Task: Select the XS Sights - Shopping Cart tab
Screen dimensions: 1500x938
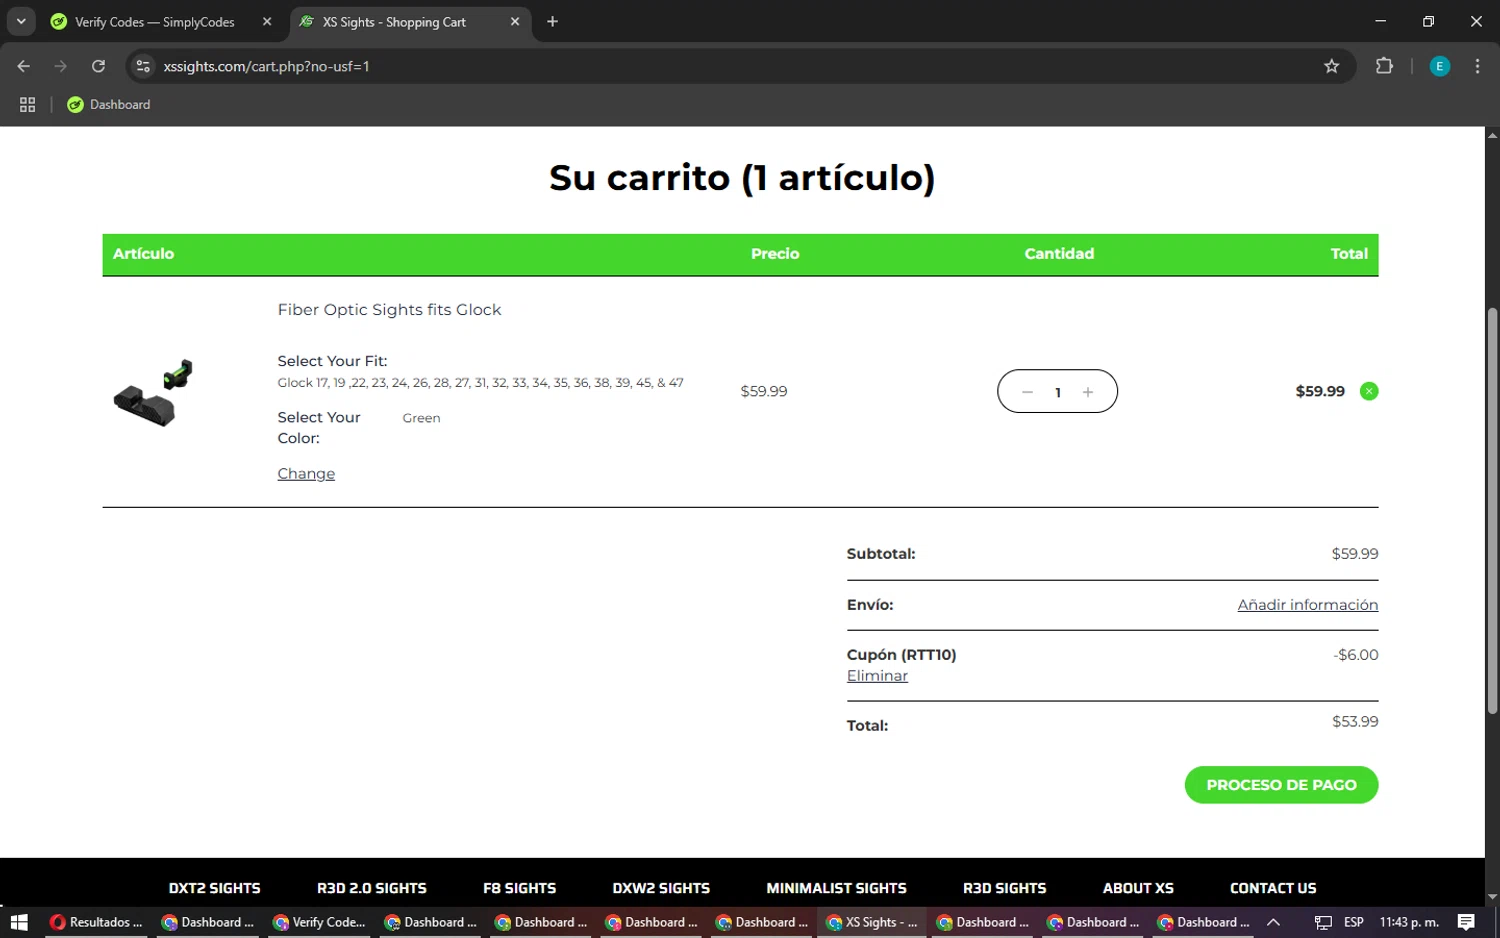Action: pyautogui.click(x=395, y=22)
